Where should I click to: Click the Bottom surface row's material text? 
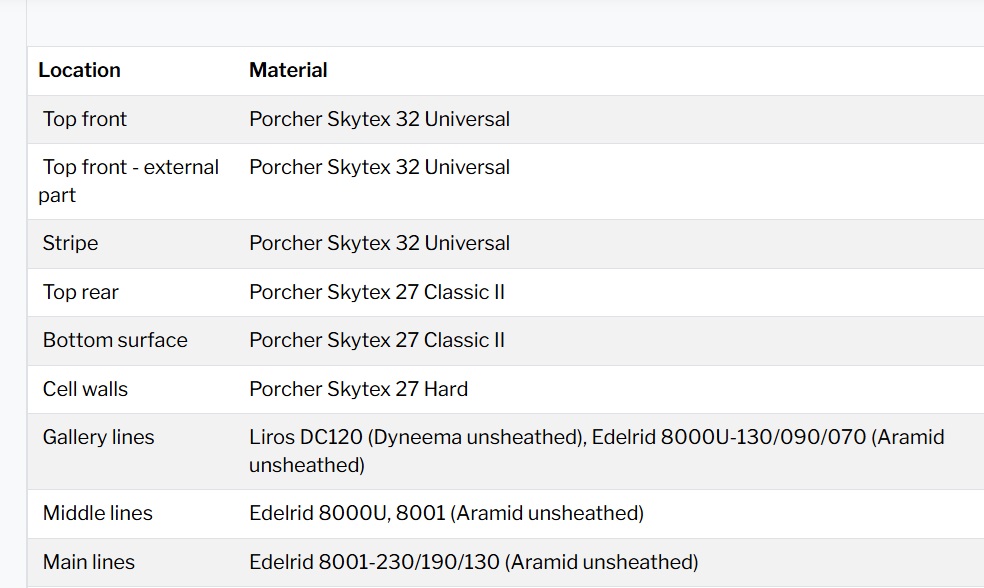click(x=377, y=340)
